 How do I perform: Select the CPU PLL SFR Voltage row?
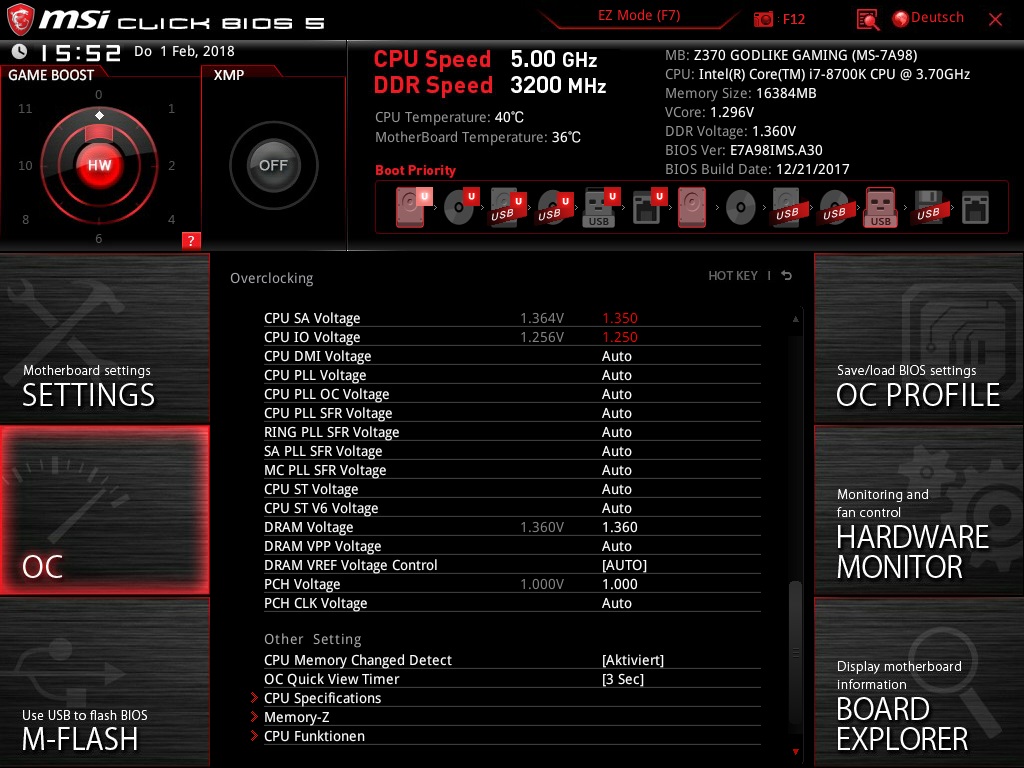pos(512,413)
